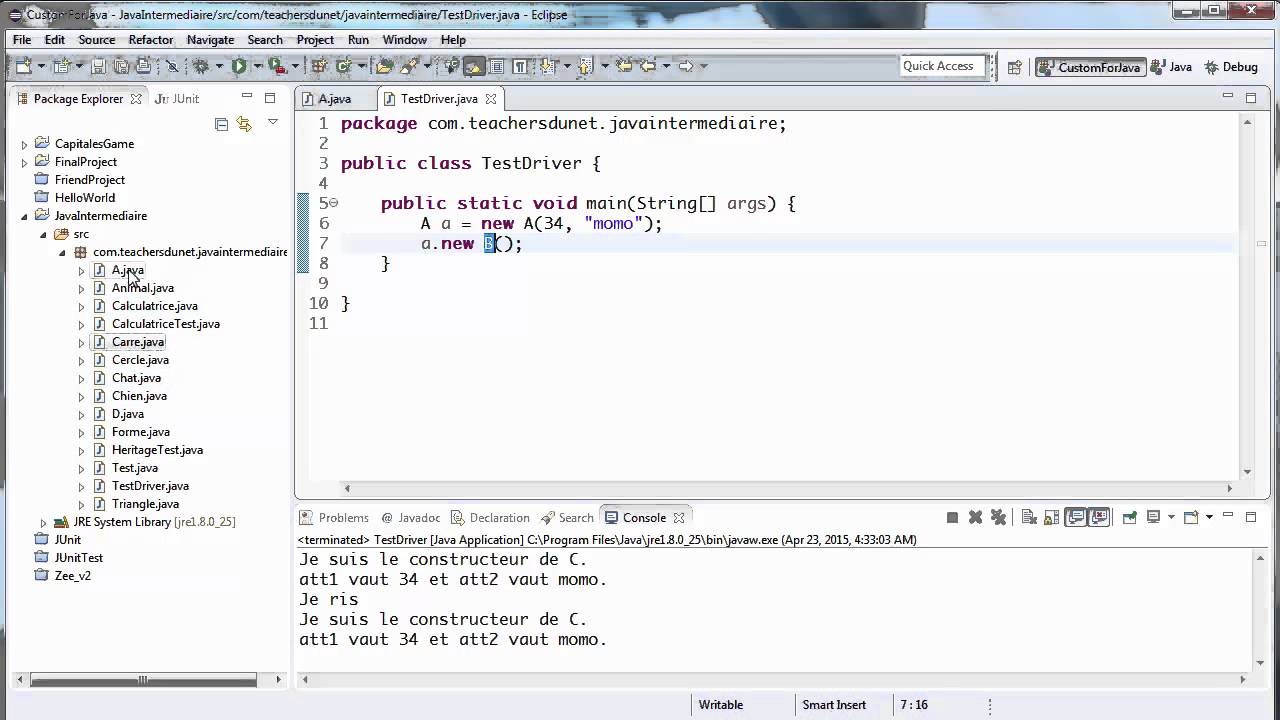
Task: Open the Refactor menu
Action: [x=151, y=40]
